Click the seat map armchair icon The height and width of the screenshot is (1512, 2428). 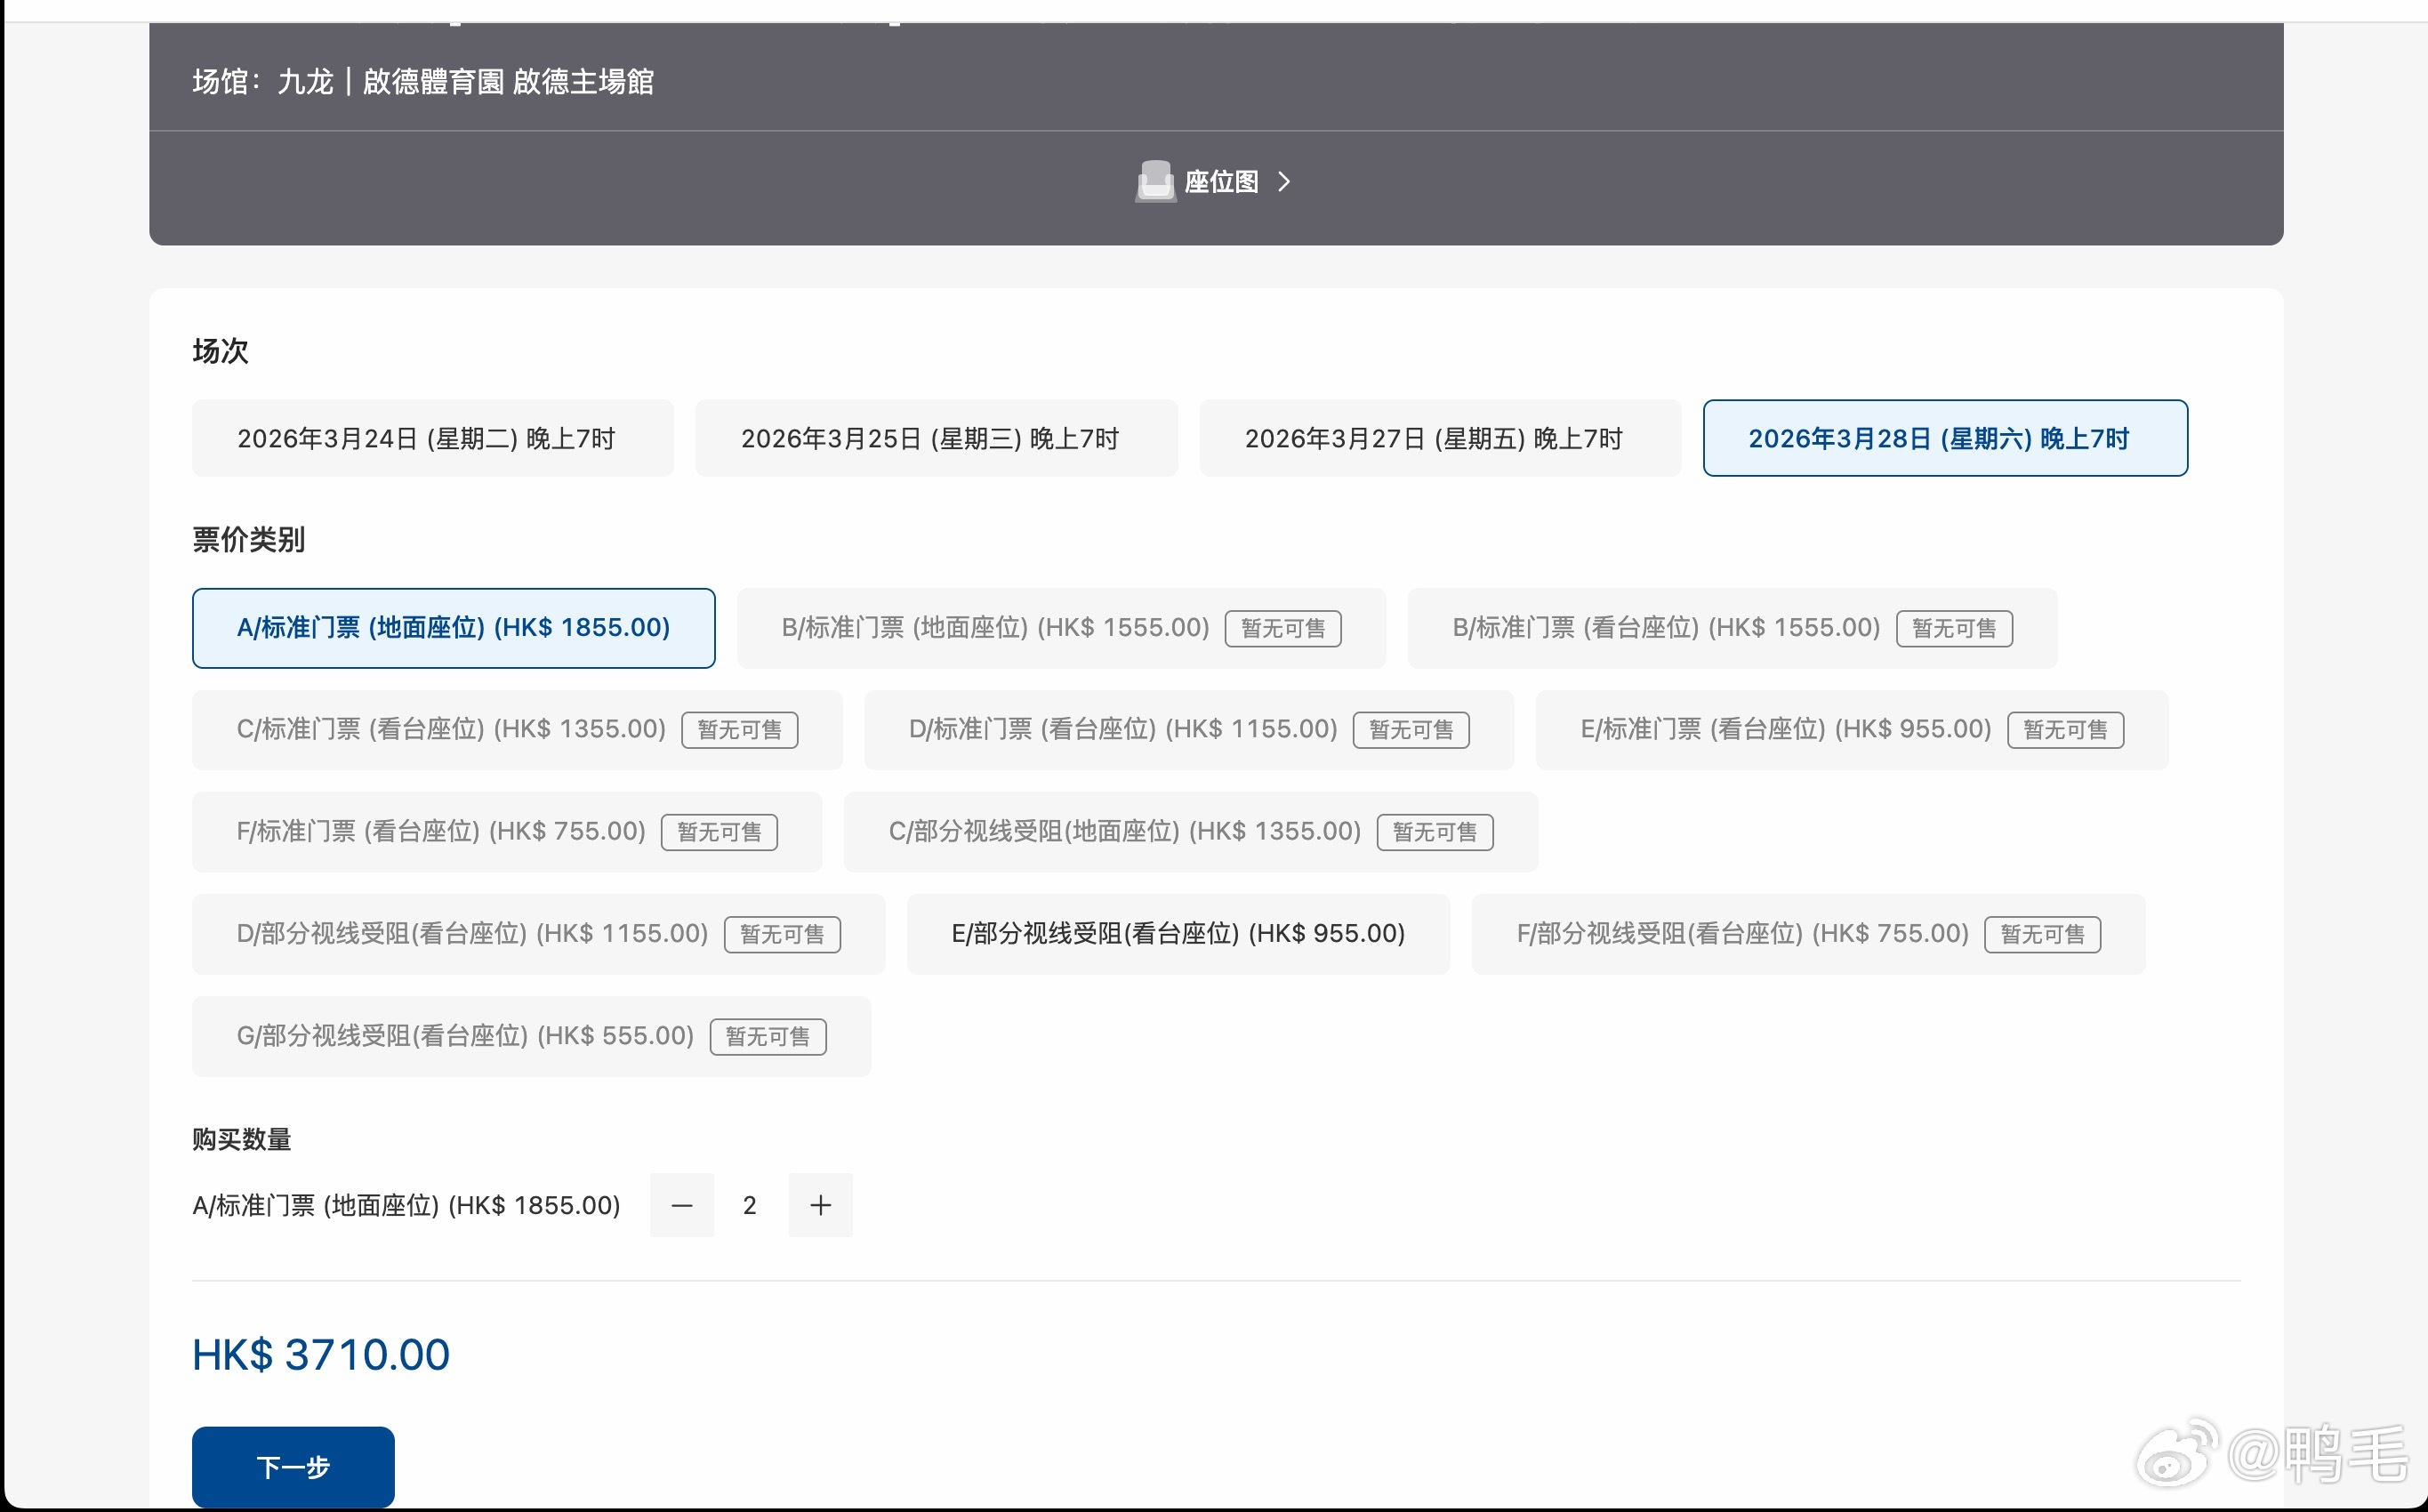1155,182
